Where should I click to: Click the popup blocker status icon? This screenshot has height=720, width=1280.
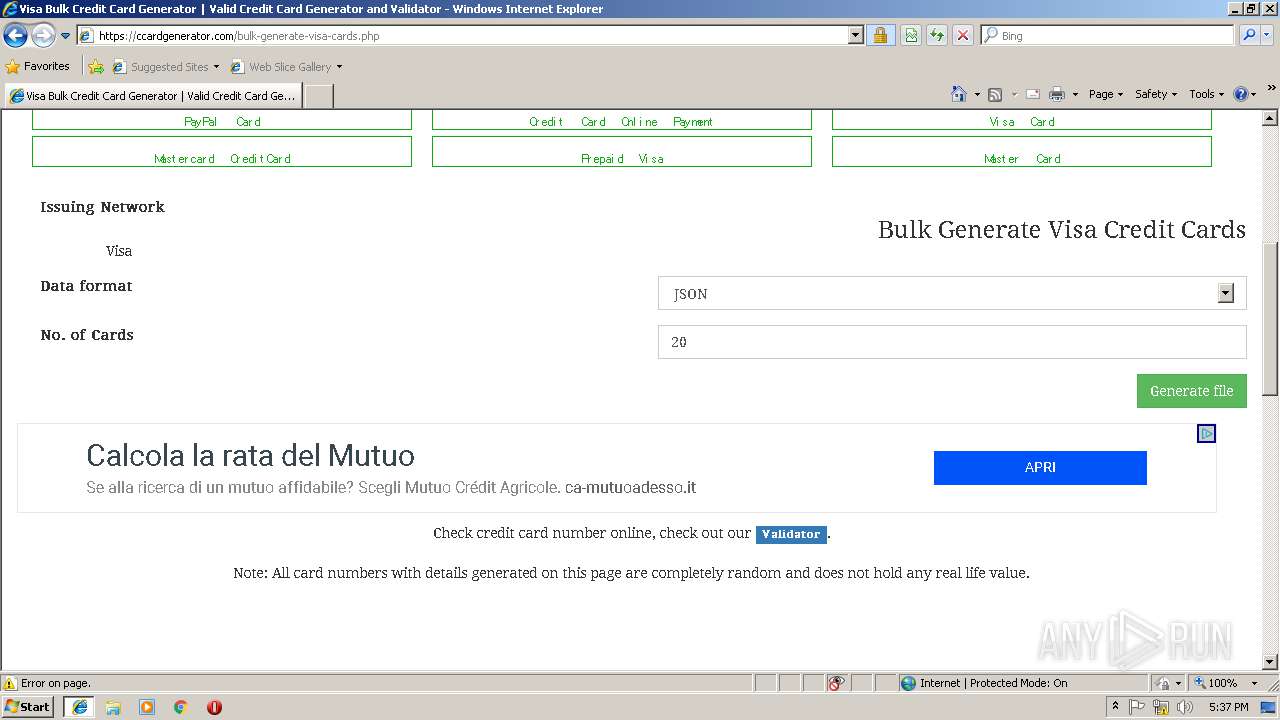point(837,683)
